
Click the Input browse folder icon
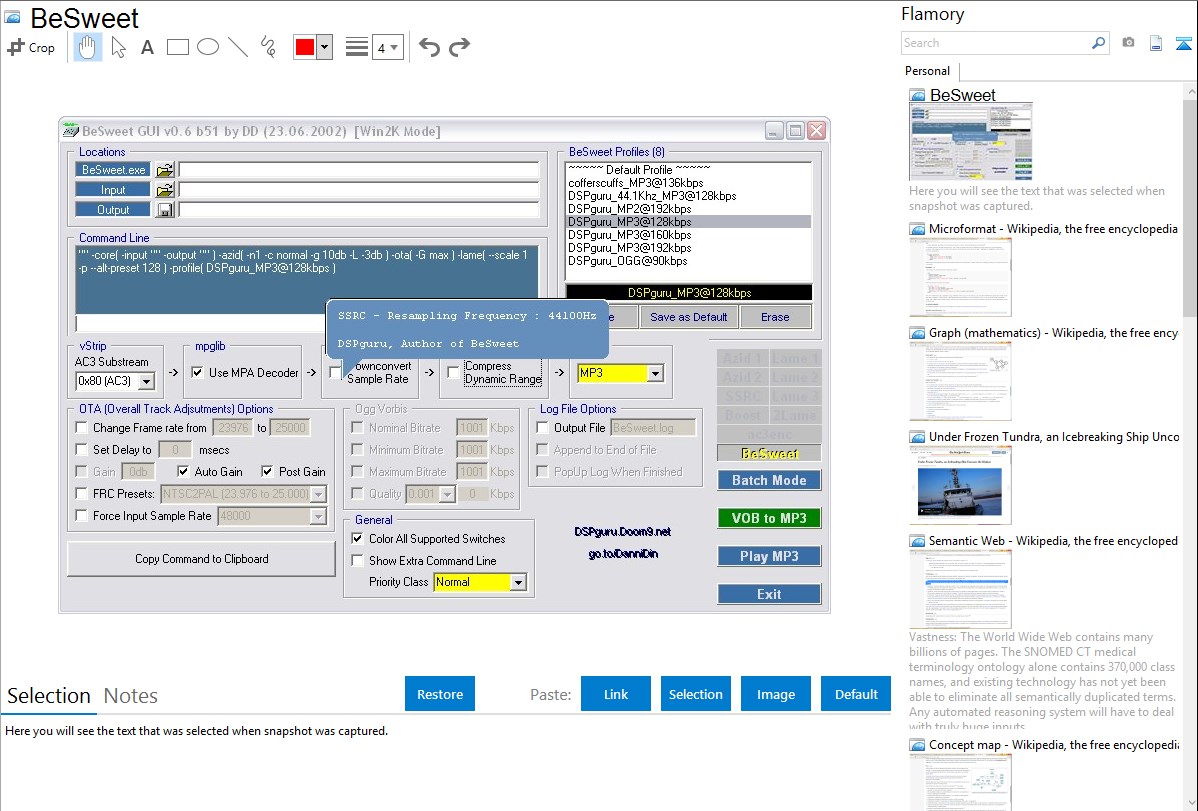tap(165, 190)
